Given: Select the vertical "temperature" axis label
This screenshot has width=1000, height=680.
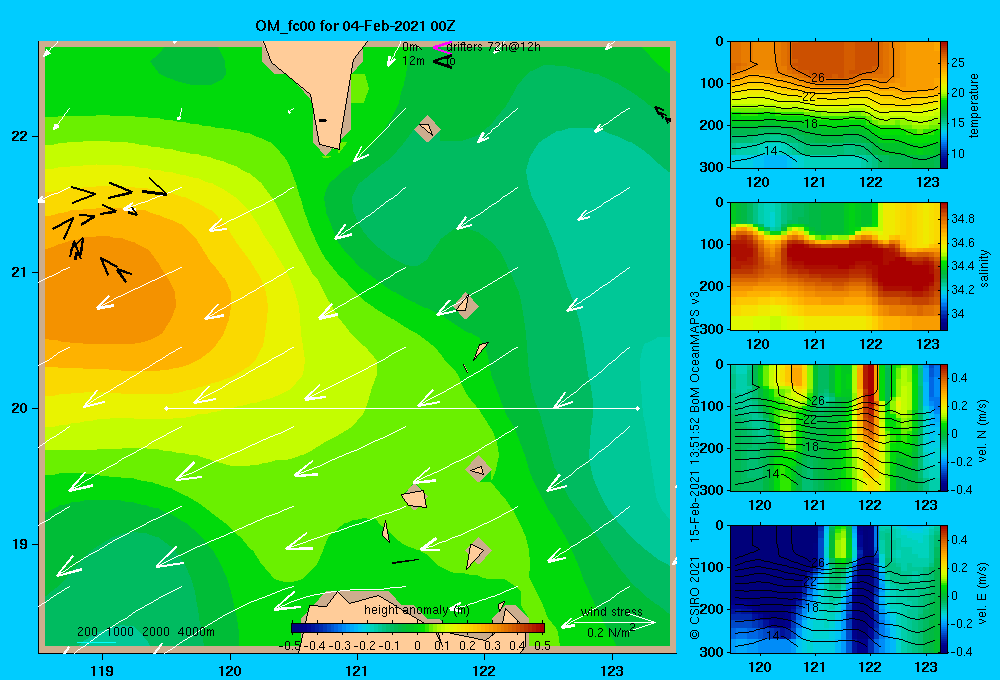Looking at the screenshot, I should coord(974,105).
